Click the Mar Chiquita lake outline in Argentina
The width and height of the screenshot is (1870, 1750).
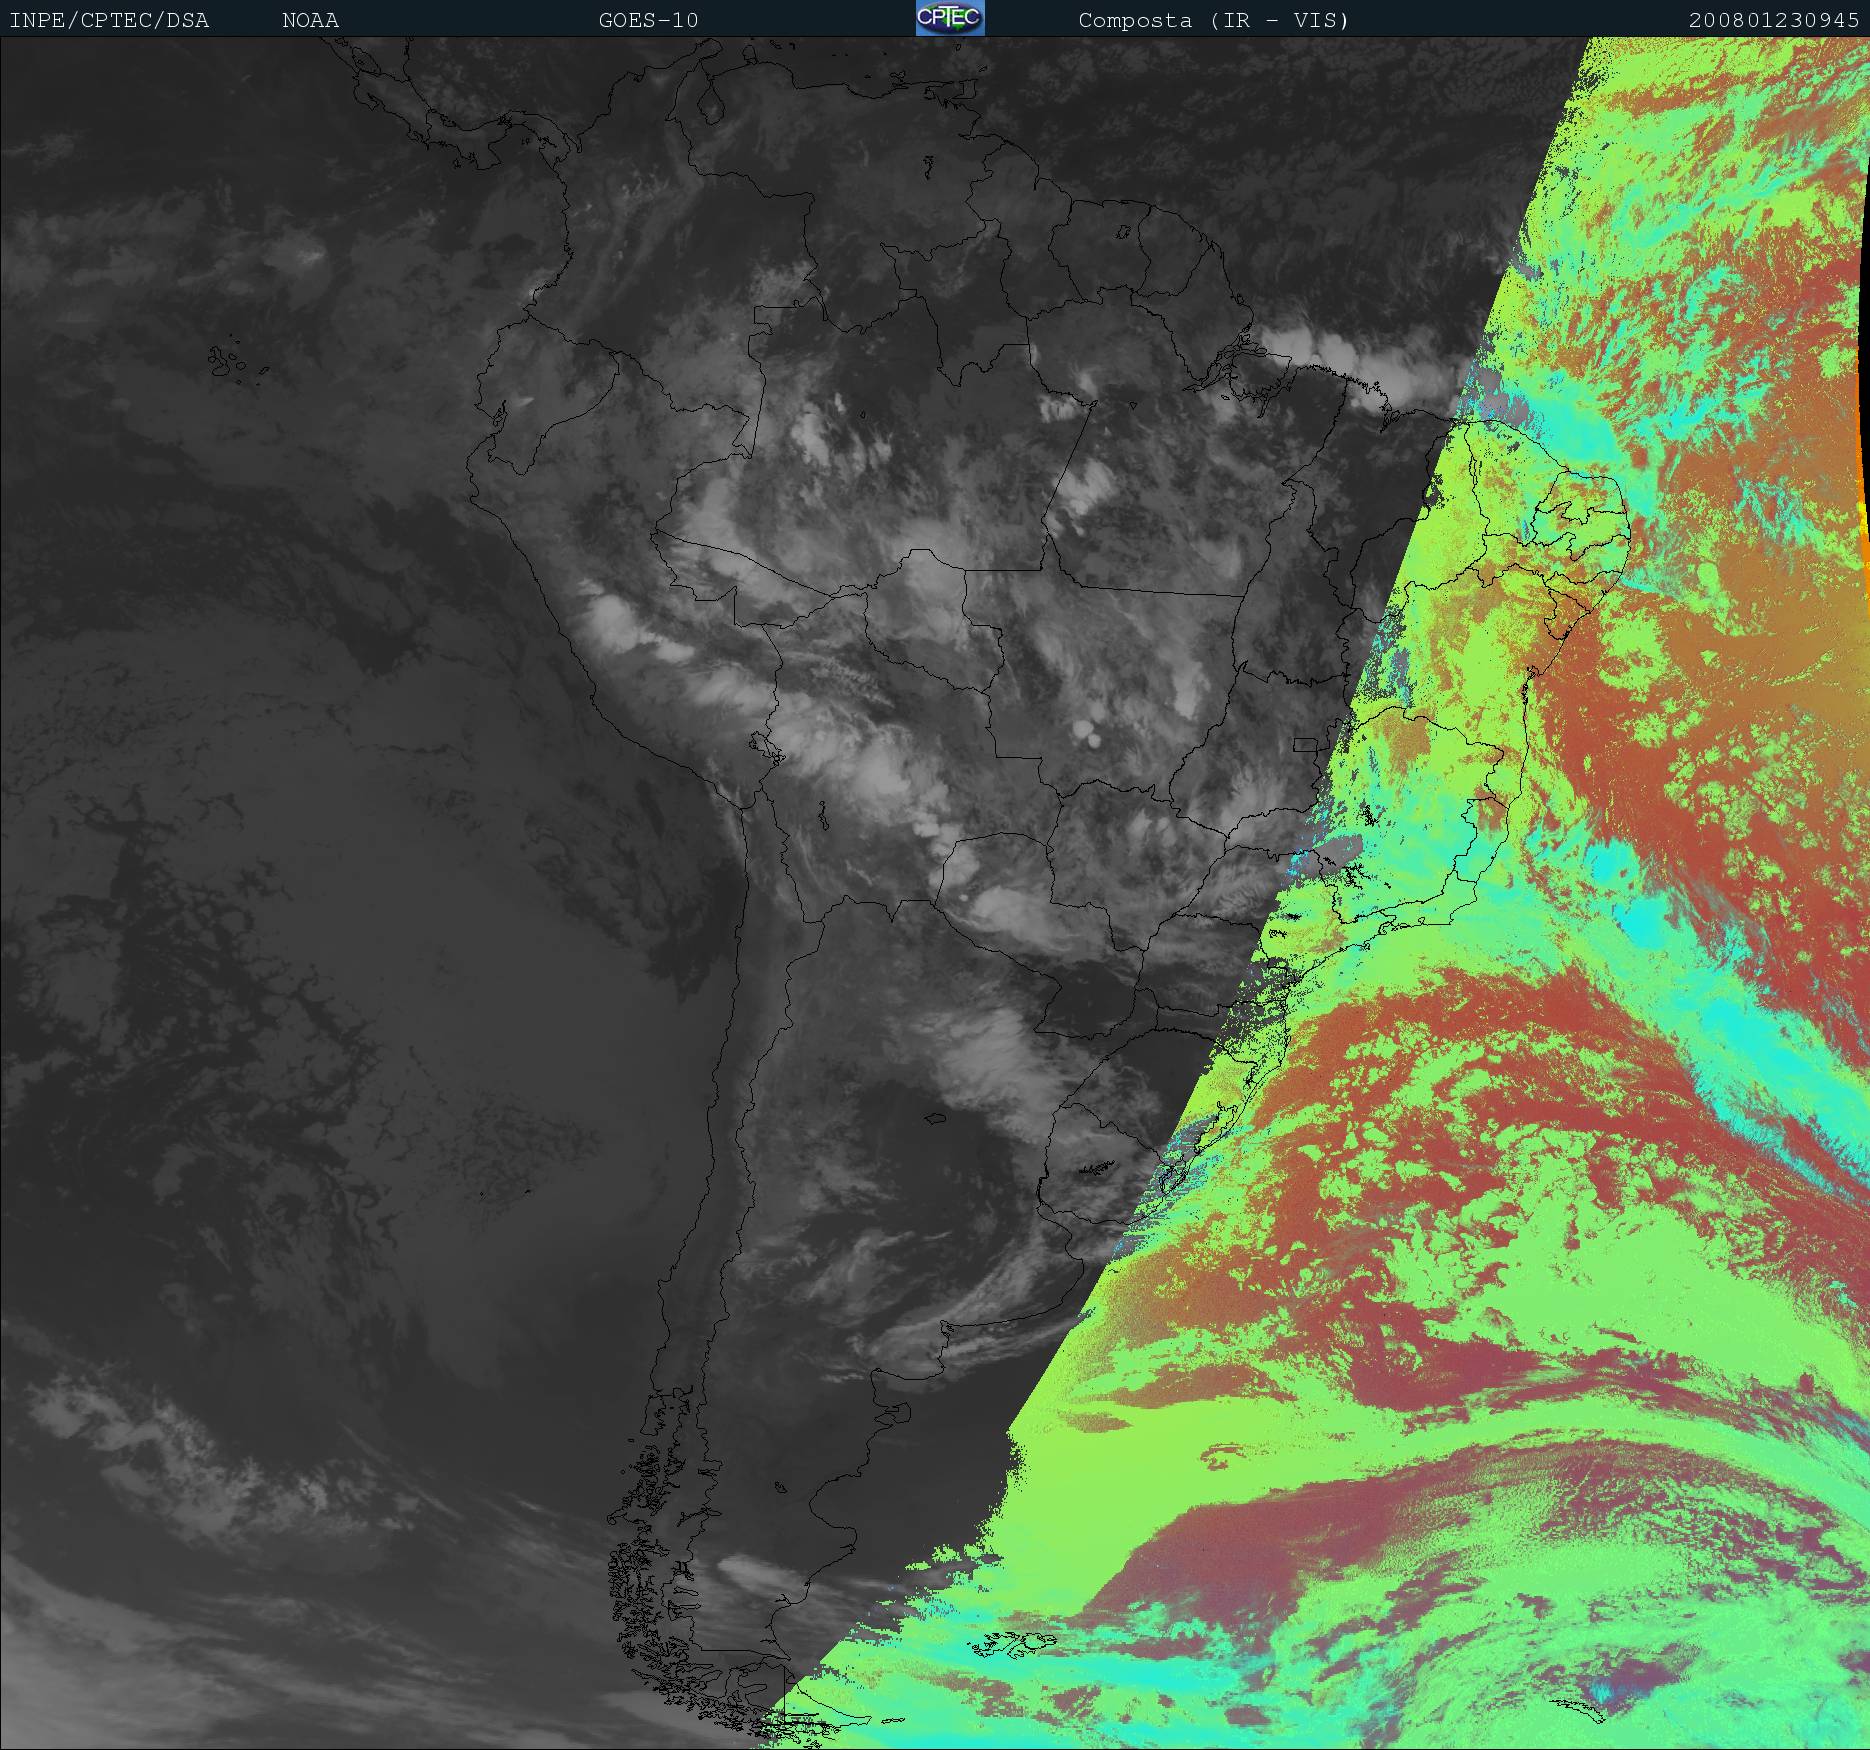(935, 1119)
